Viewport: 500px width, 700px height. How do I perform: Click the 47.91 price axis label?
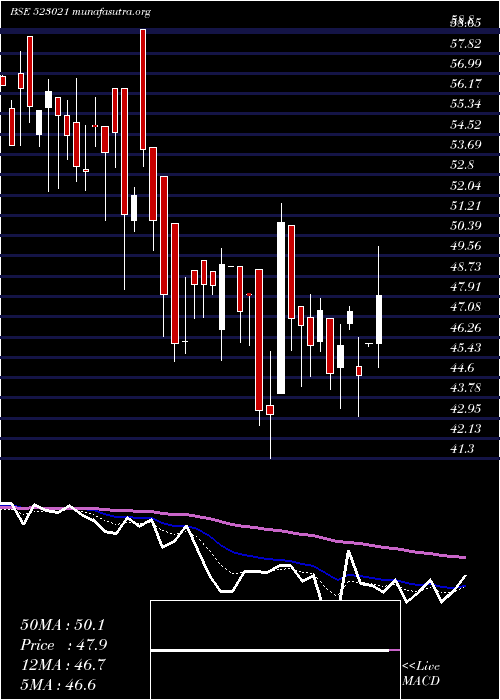click(x=466, y=286)
